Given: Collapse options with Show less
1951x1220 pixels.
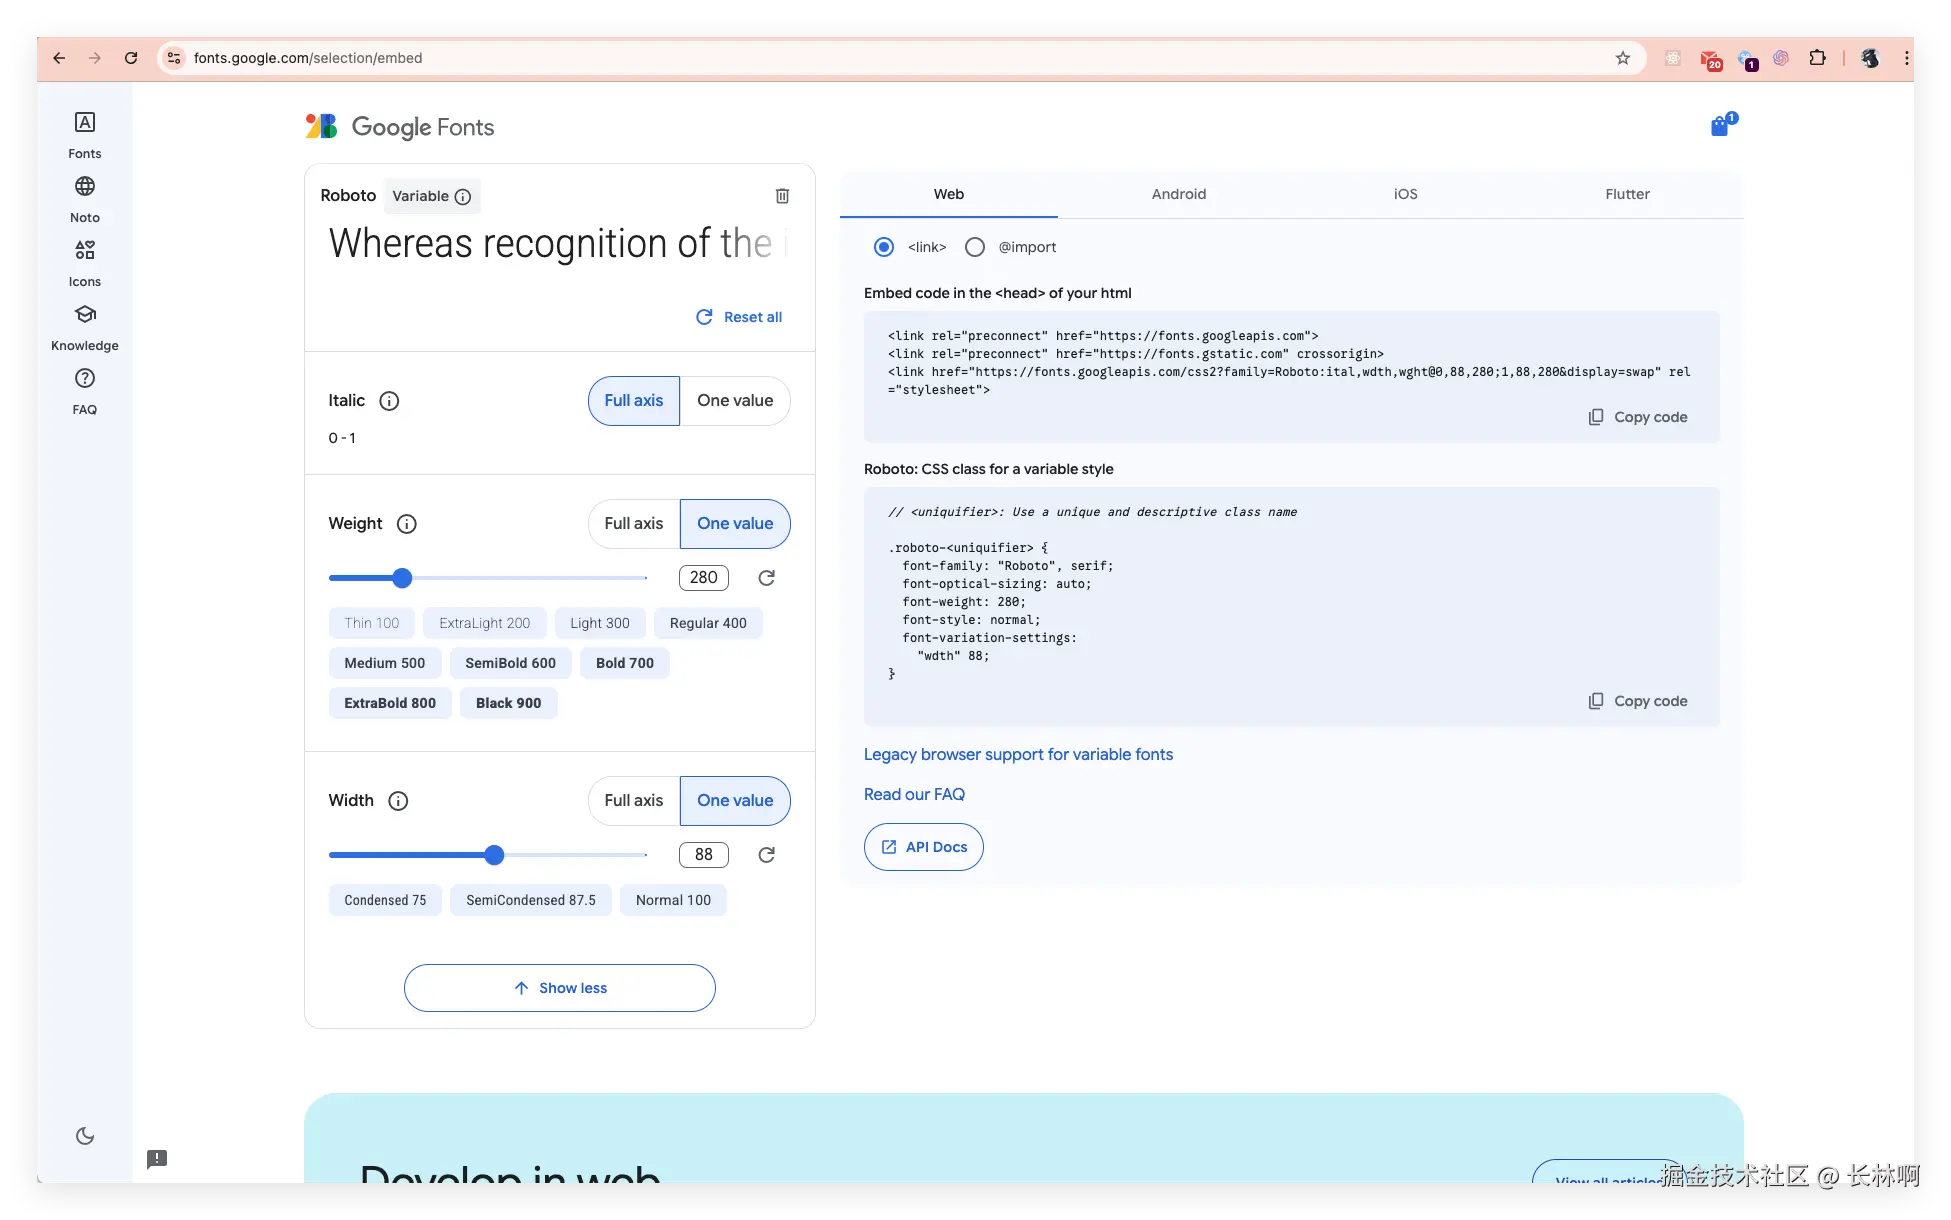Looking at the screenshot, I should click(559, 988).
